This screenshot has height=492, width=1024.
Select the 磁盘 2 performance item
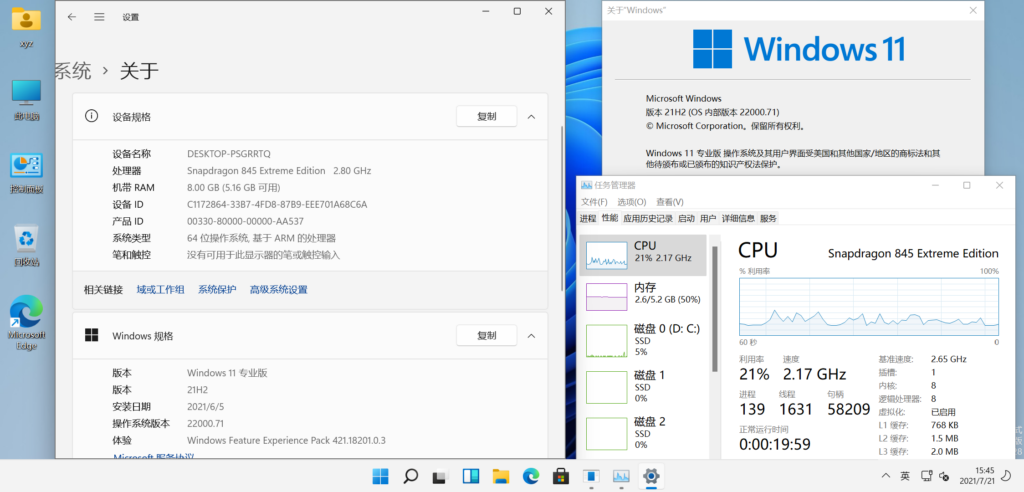pos(643,433)
